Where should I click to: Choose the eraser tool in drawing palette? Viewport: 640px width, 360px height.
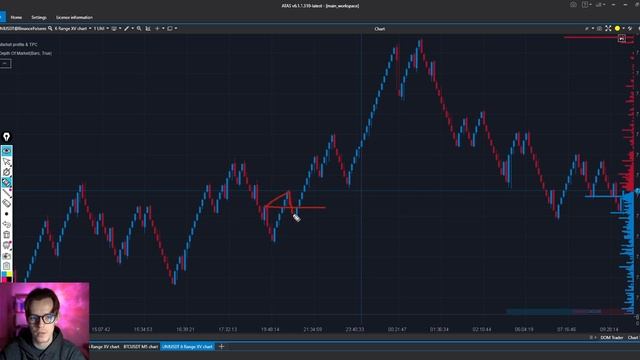(7, 203)
